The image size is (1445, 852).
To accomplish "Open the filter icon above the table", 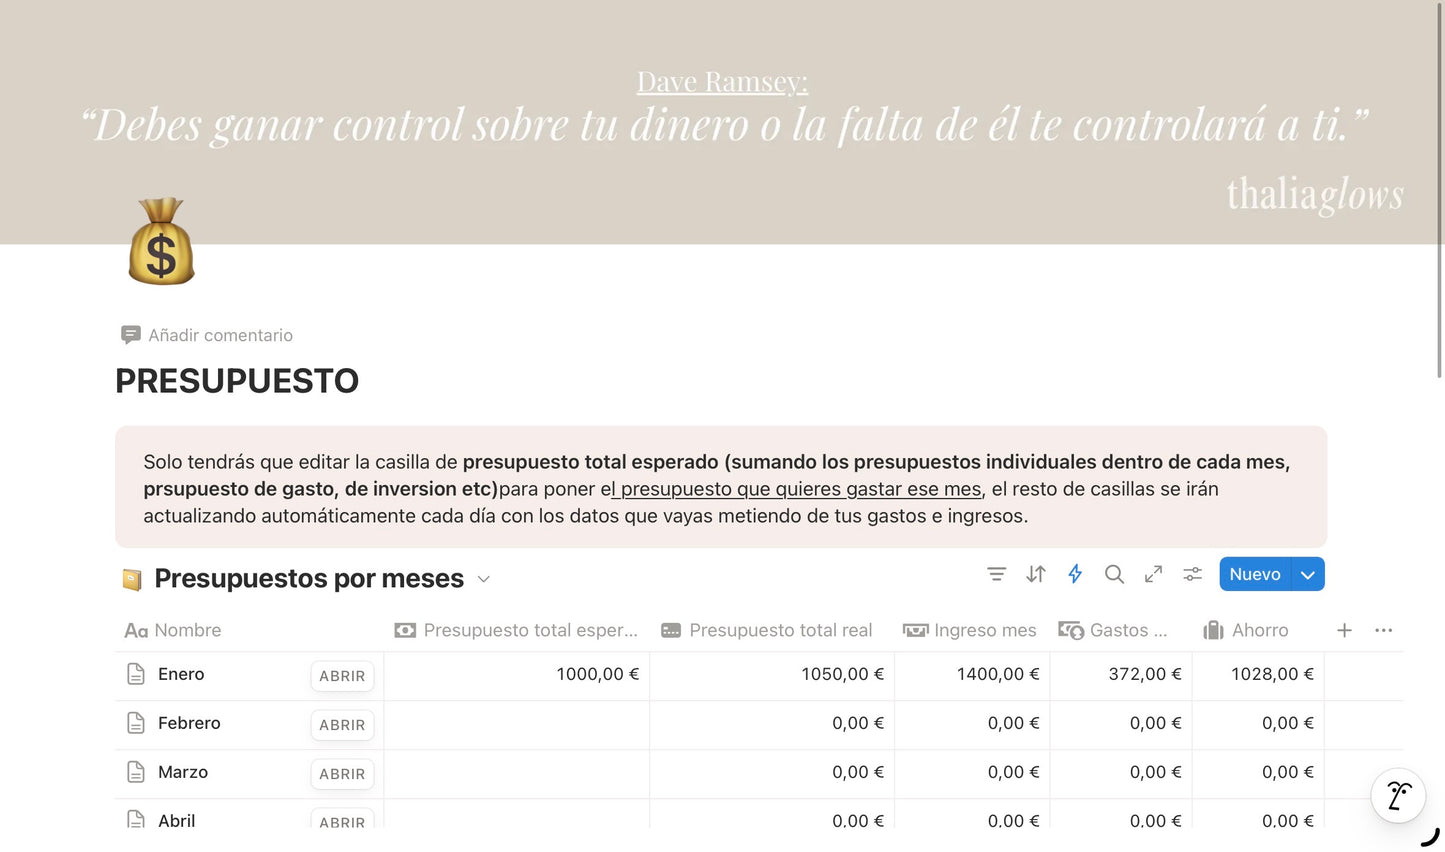I will coord(996,574).
